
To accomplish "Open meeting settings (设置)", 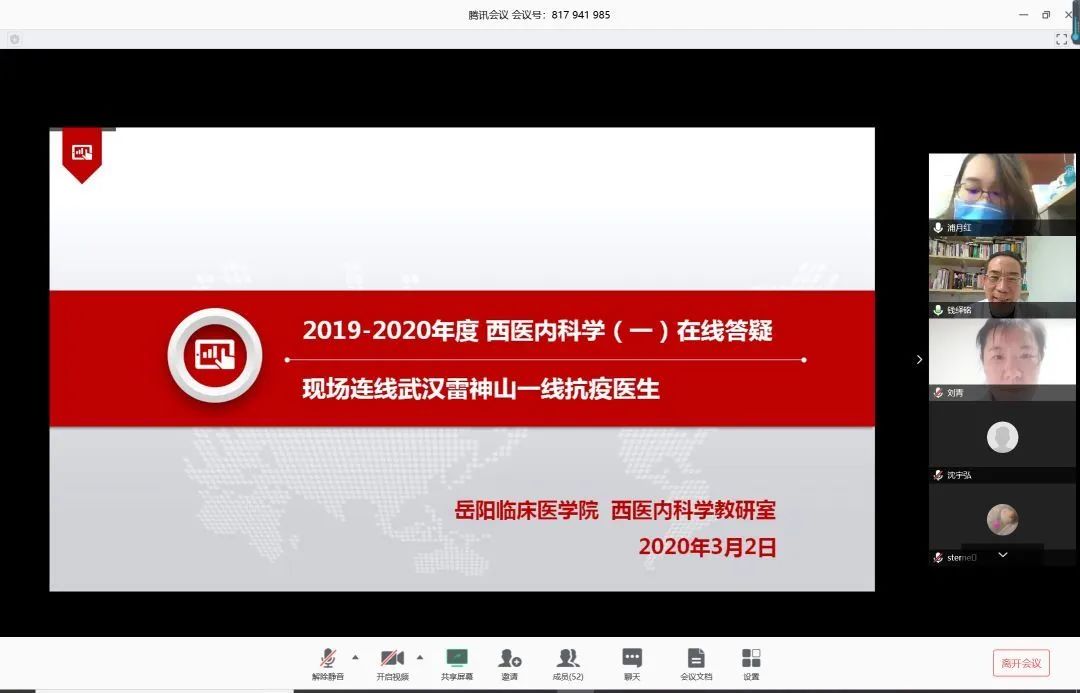I will 751,661.
